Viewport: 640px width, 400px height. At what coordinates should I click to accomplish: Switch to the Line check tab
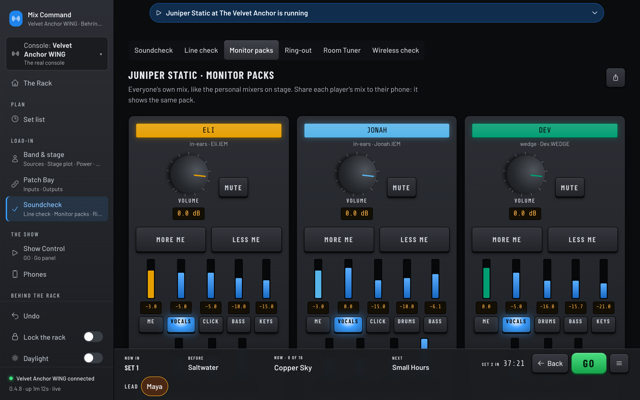pos(201,50)
